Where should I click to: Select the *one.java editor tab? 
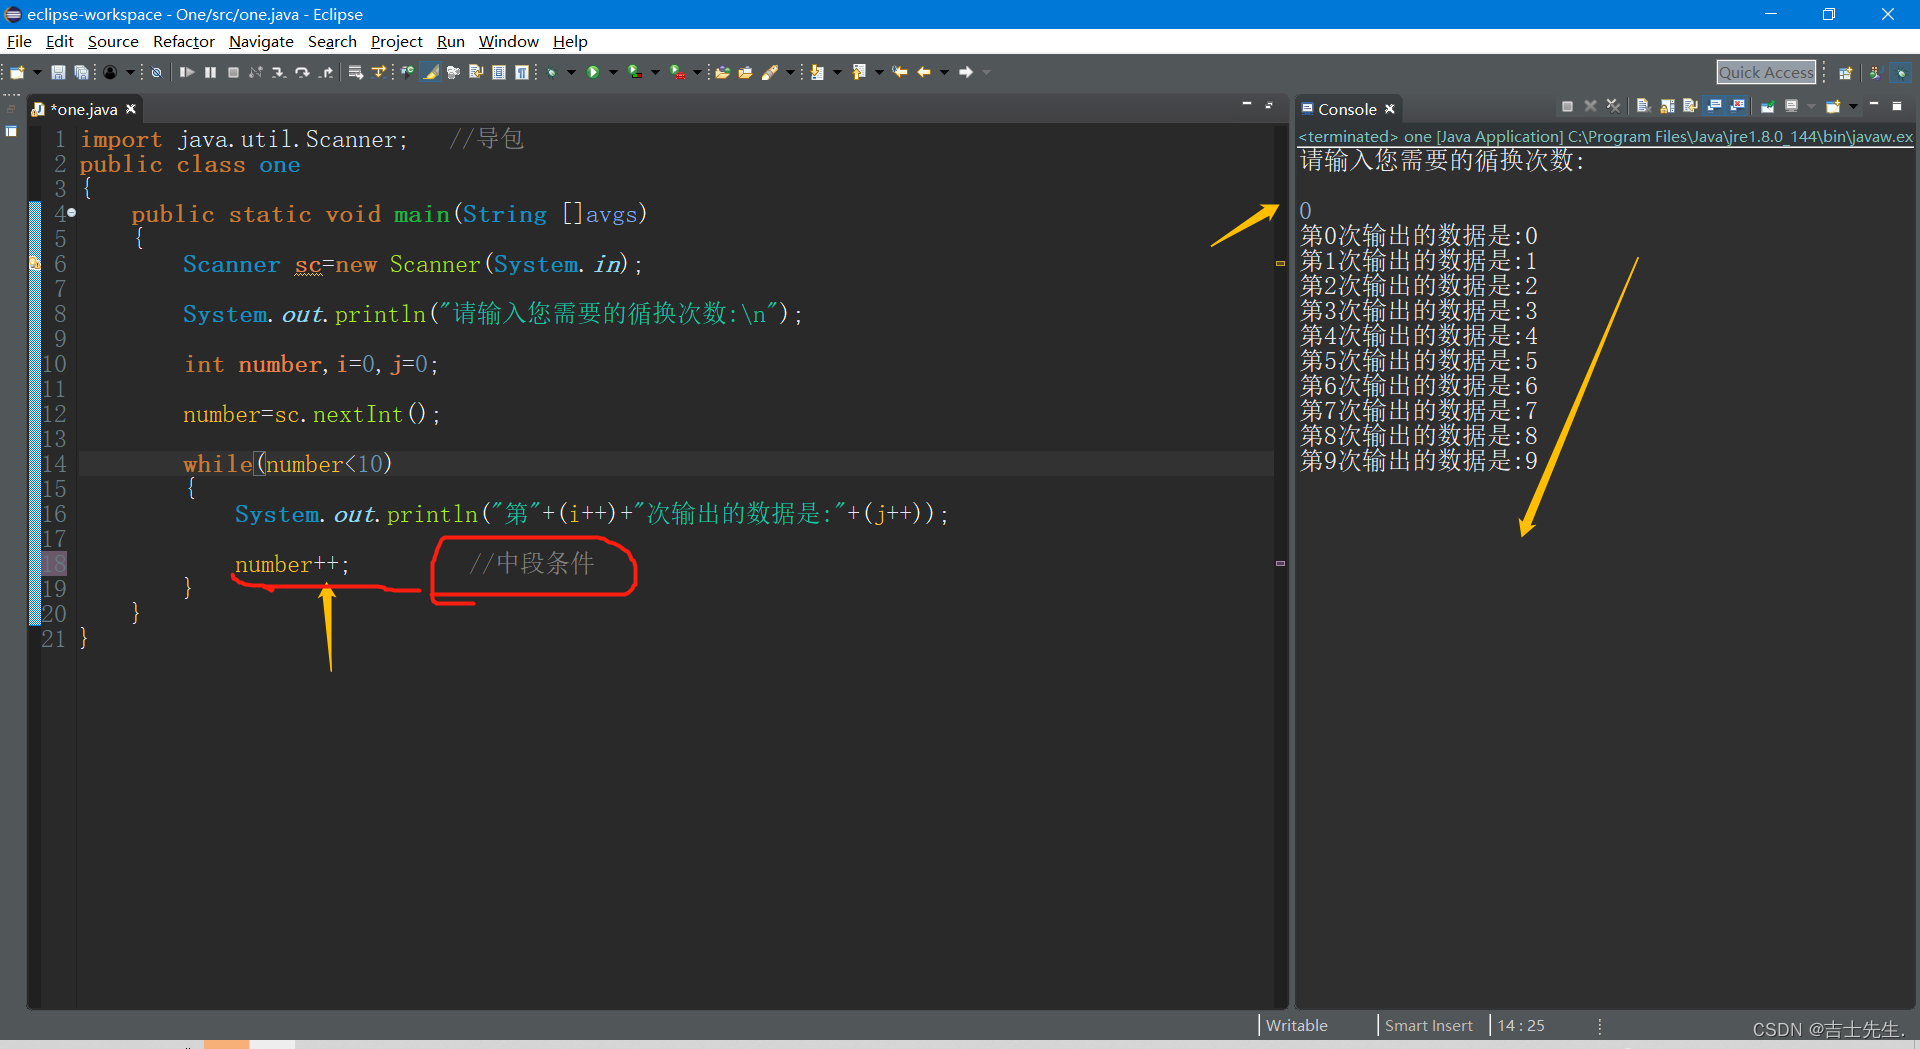(x=84, y=109)
